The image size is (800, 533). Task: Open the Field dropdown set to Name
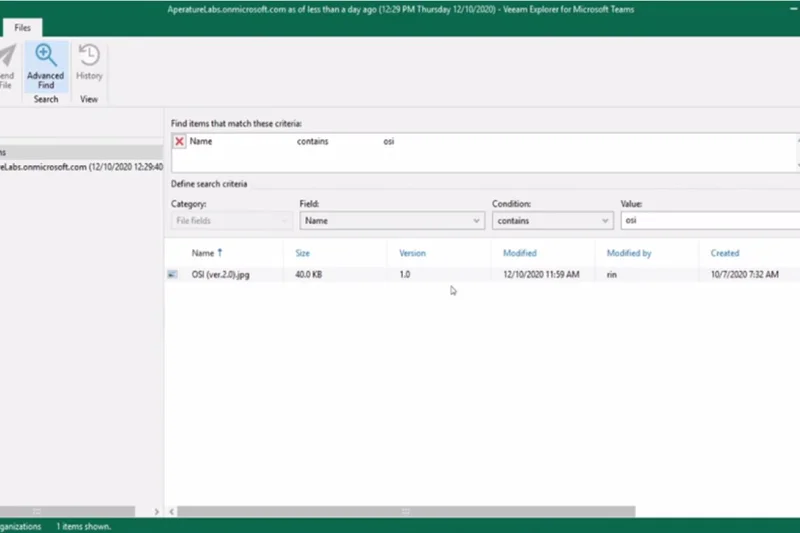pos(392,221)
